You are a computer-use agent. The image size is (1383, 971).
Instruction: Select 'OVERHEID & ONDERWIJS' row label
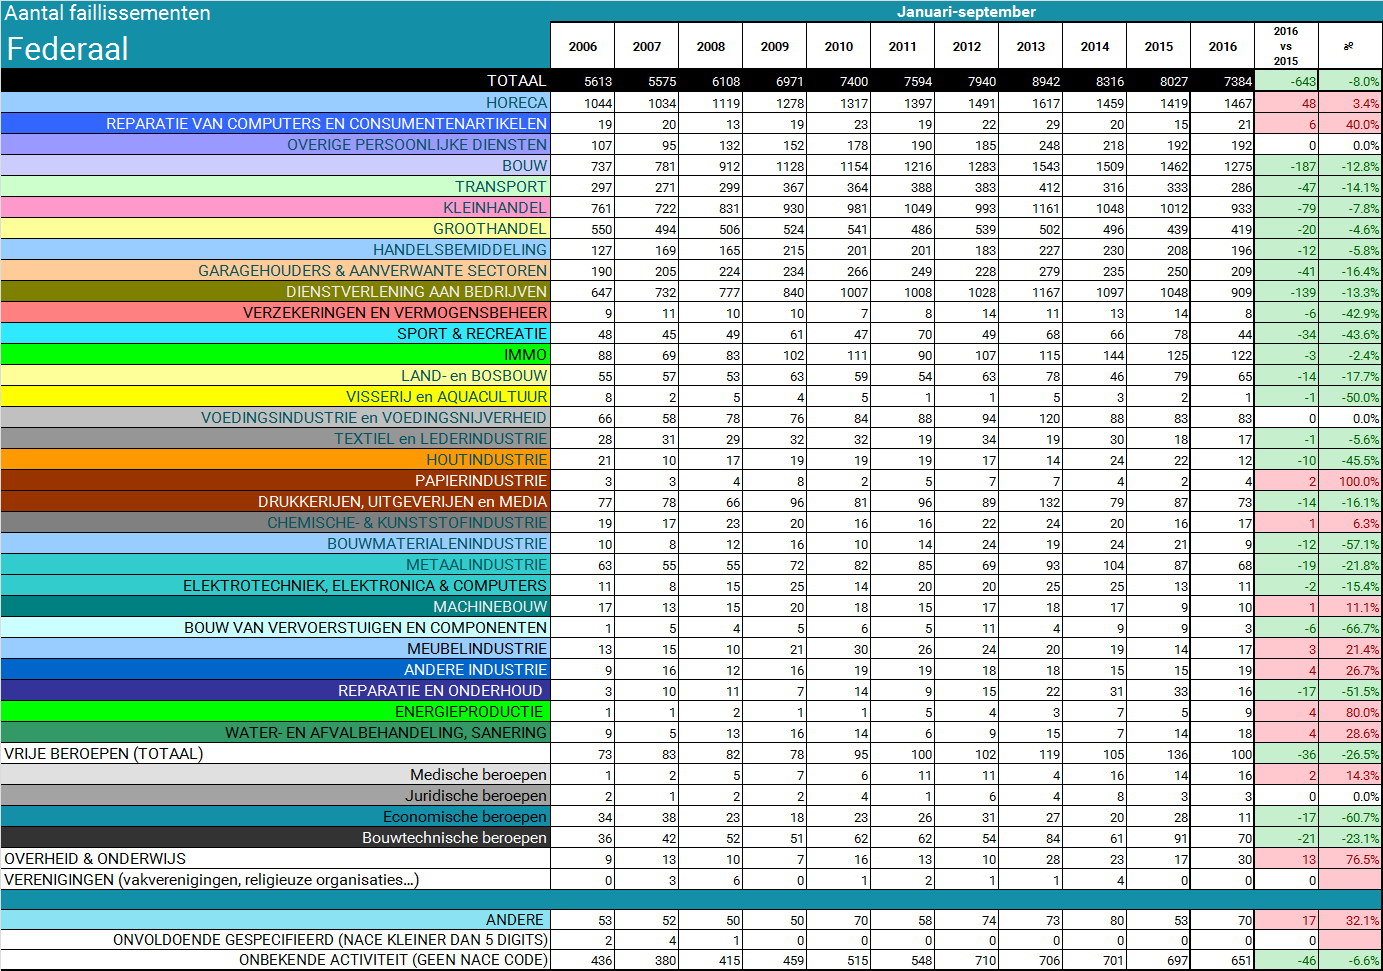point(95,858)
